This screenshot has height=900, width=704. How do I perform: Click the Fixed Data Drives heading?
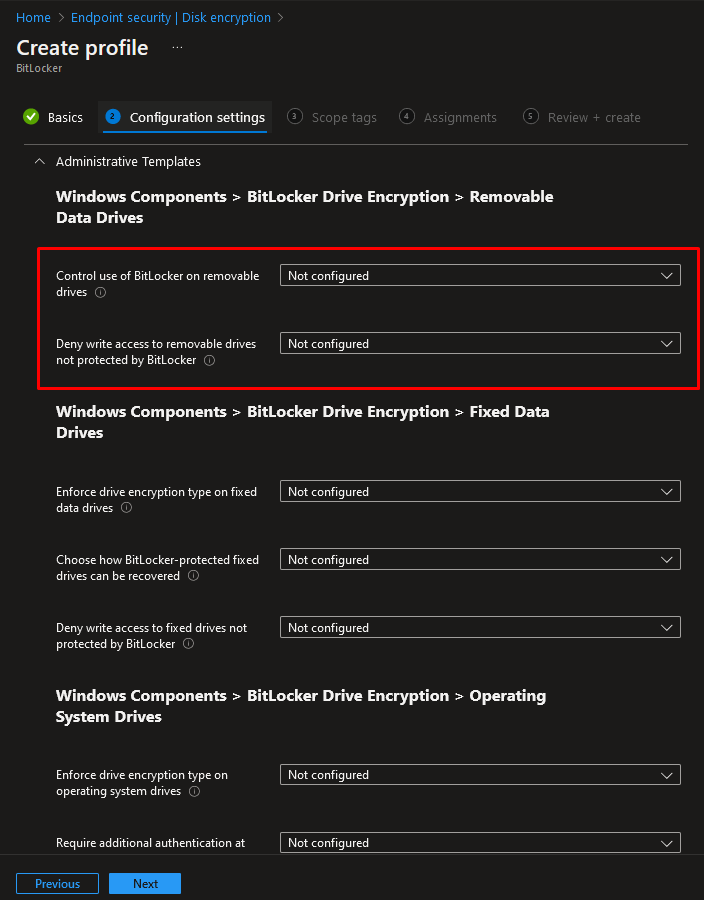coord(303,422)
